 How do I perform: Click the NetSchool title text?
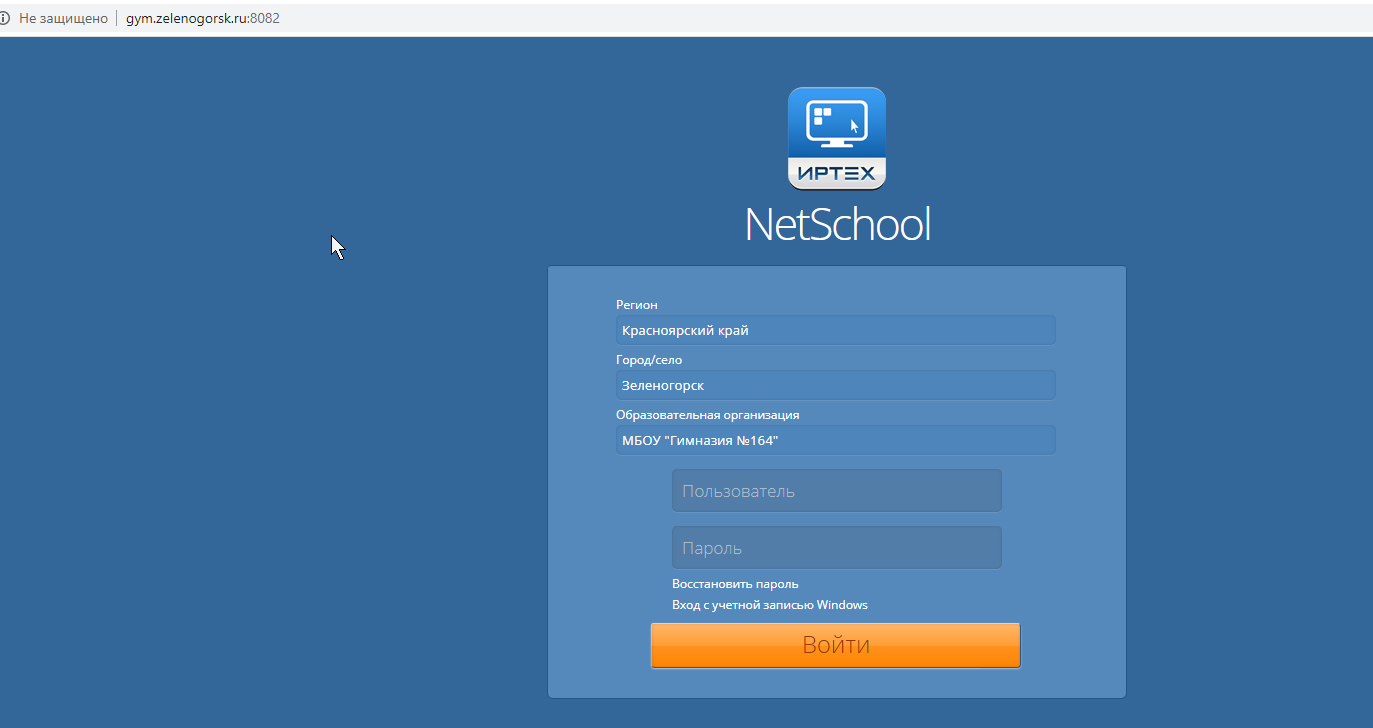(837, 224)
